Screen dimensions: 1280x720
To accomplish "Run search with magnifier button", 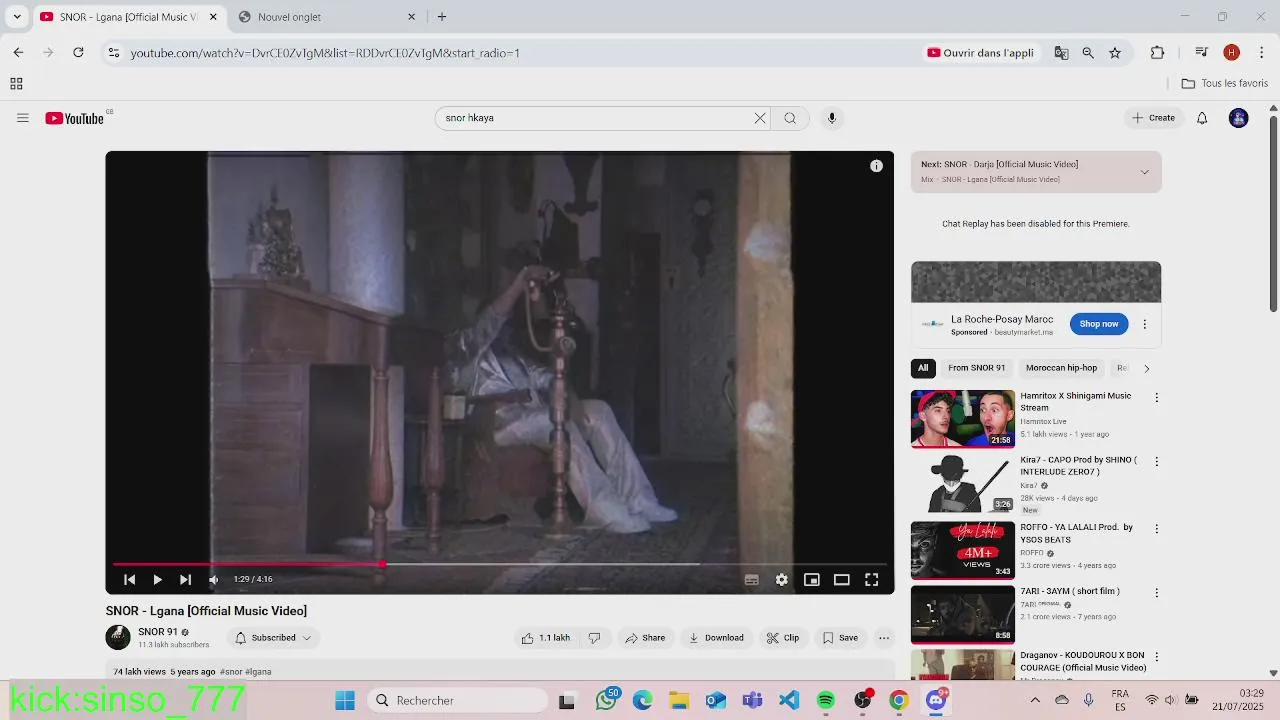I will coord(790,118).
